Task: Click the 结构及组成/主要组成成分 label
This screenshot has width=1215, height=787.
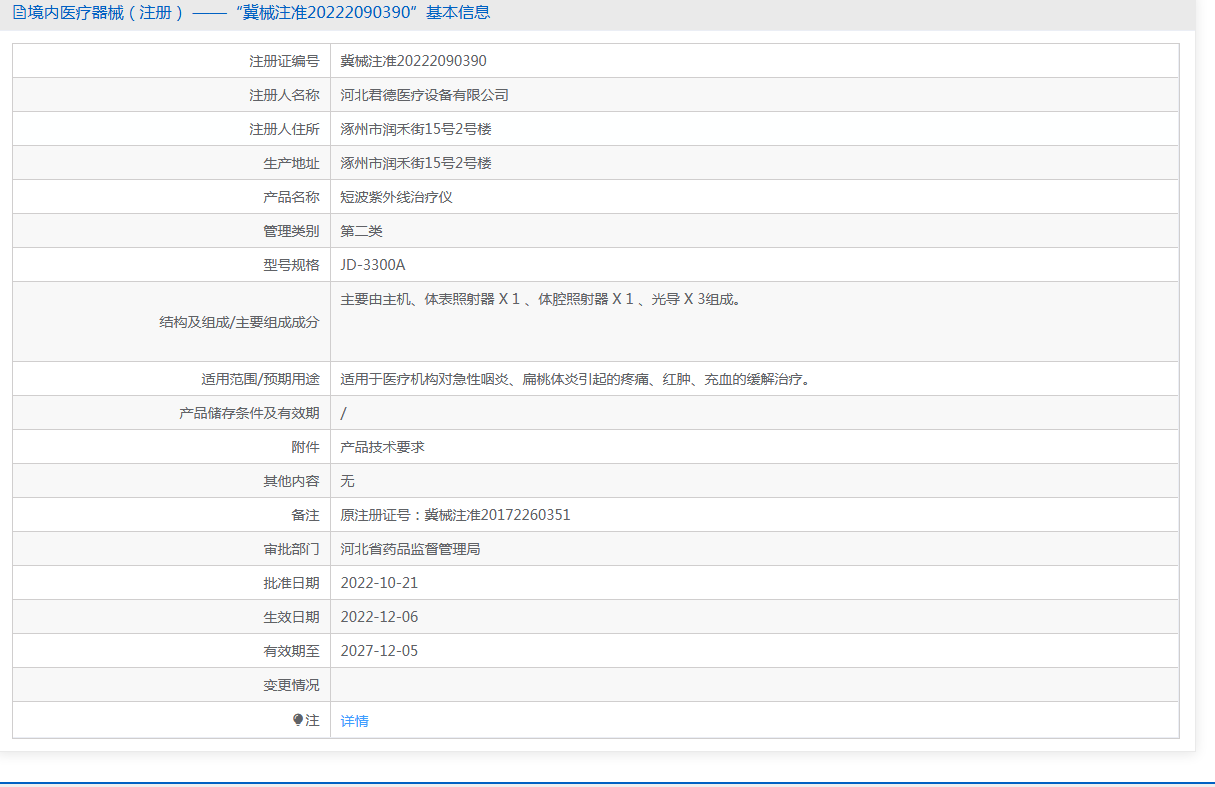Action: point(239,322)
